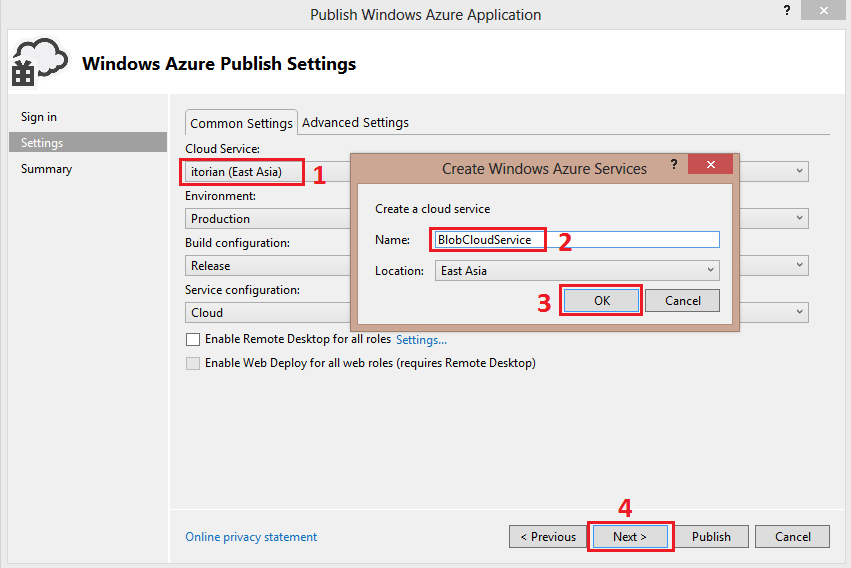Close the Create Windows Azure Services dialog

click(709, 165)
